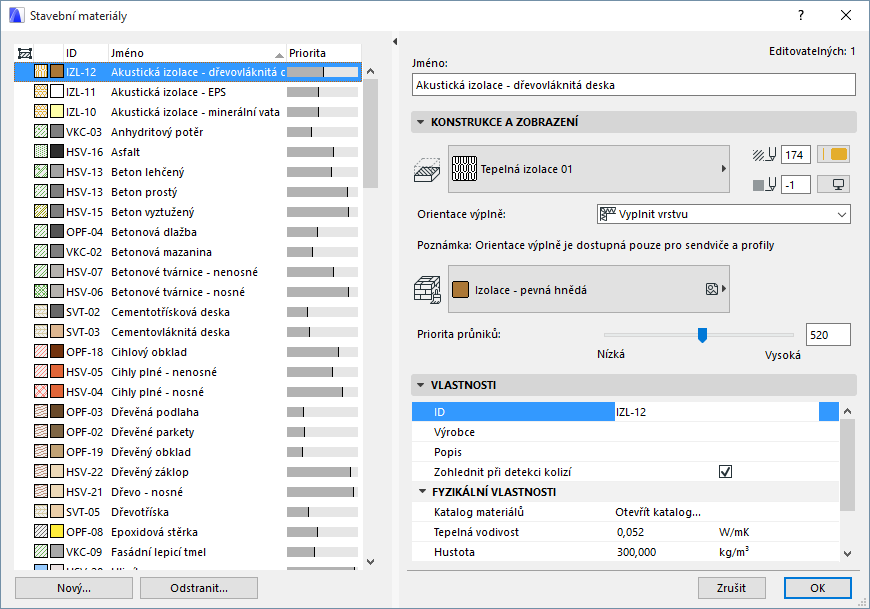Image resolution: width=870 pixels, height=609 pixels.
Task: Toggle the Zohlednit při detekci kolizí checkbox
Action: 725,471
